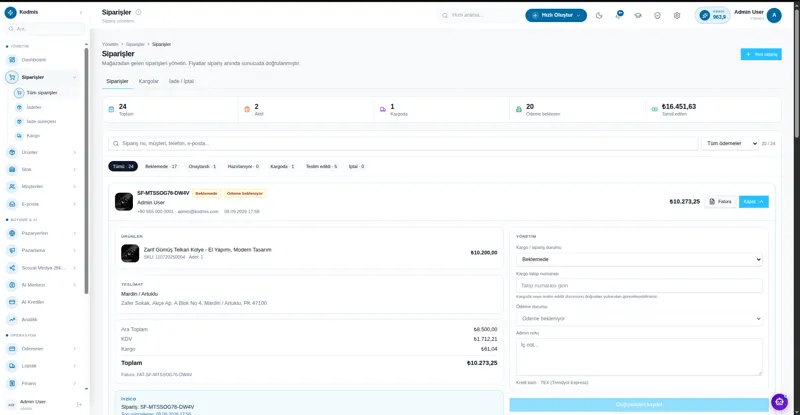Expand the Müşteriler sidebar chevron
Screen dimensions: 800x415
(x=74, y=187)
